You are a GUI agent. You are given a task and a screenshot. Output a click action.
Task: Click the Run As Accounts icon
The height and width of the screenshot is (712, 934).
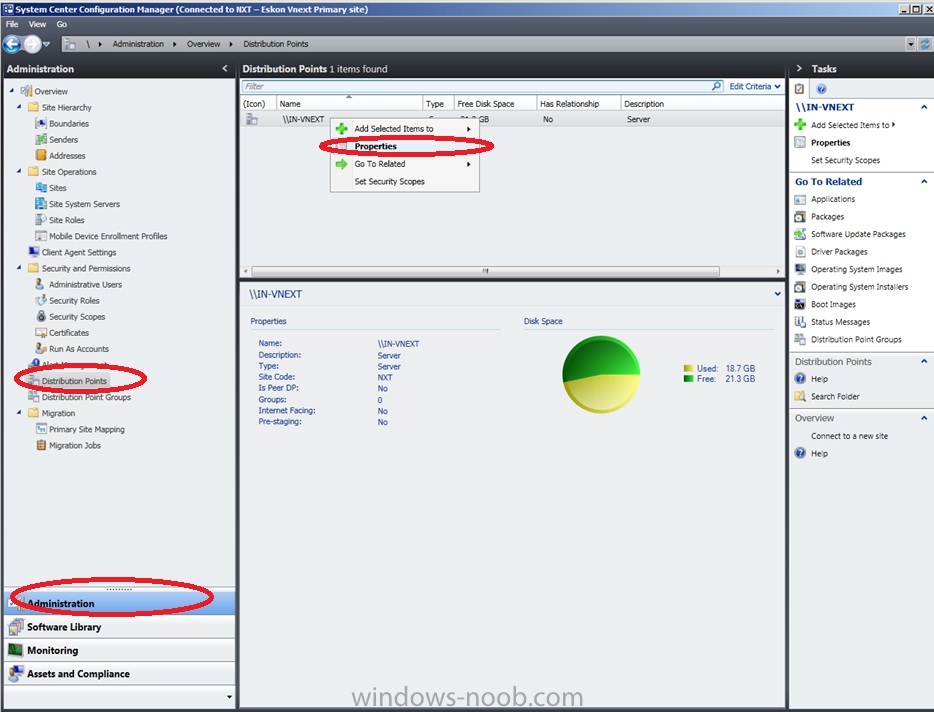tap(41, 349)
